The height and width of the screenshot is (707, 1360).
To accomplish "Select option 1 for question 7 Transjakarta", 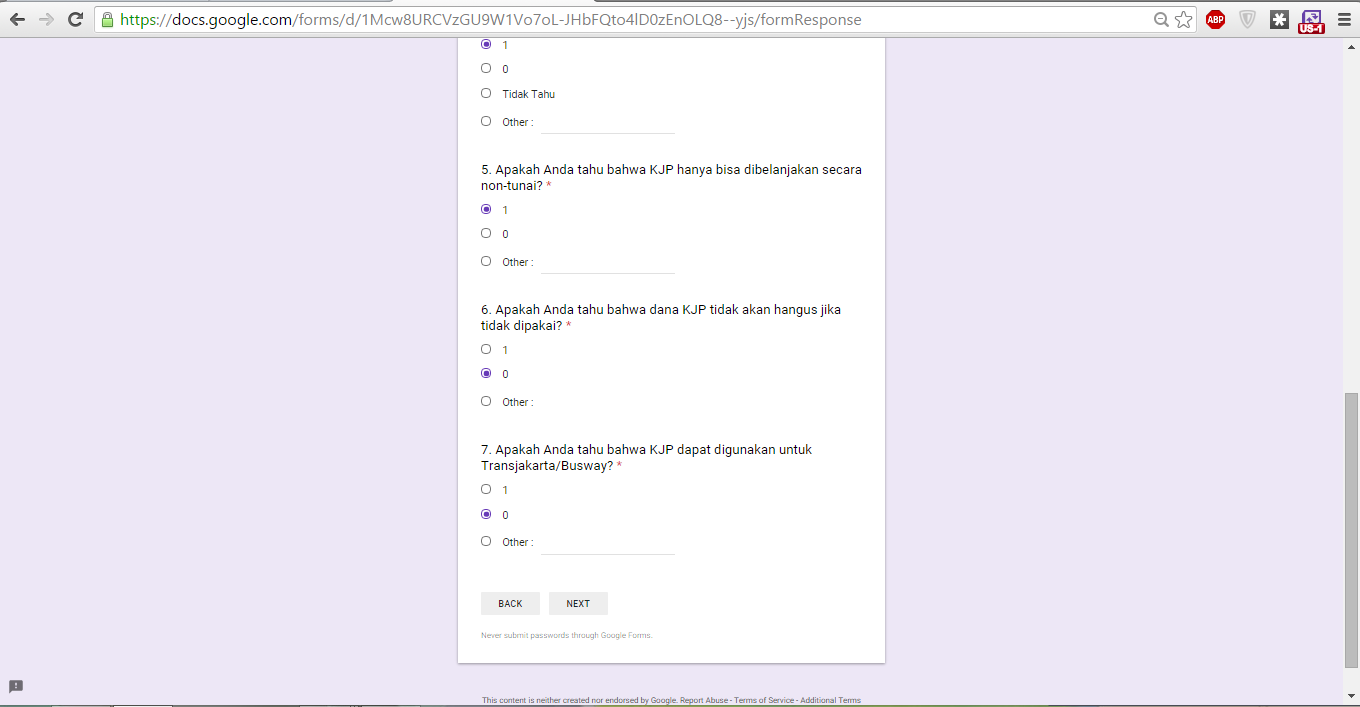I will tap(486, 489).
